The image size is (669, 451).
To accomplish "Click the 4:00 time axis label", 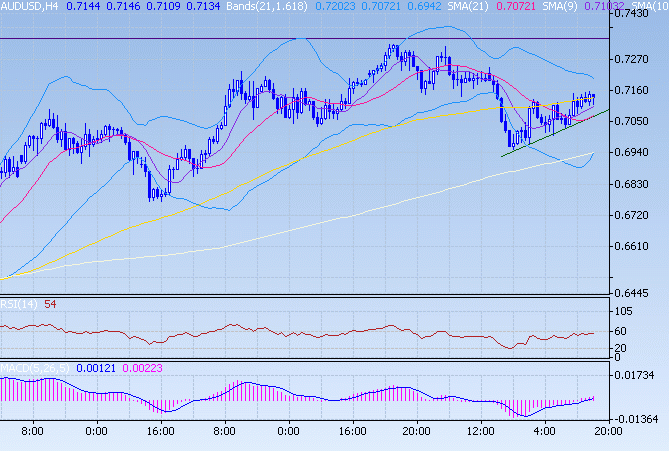I will (546, 431).
